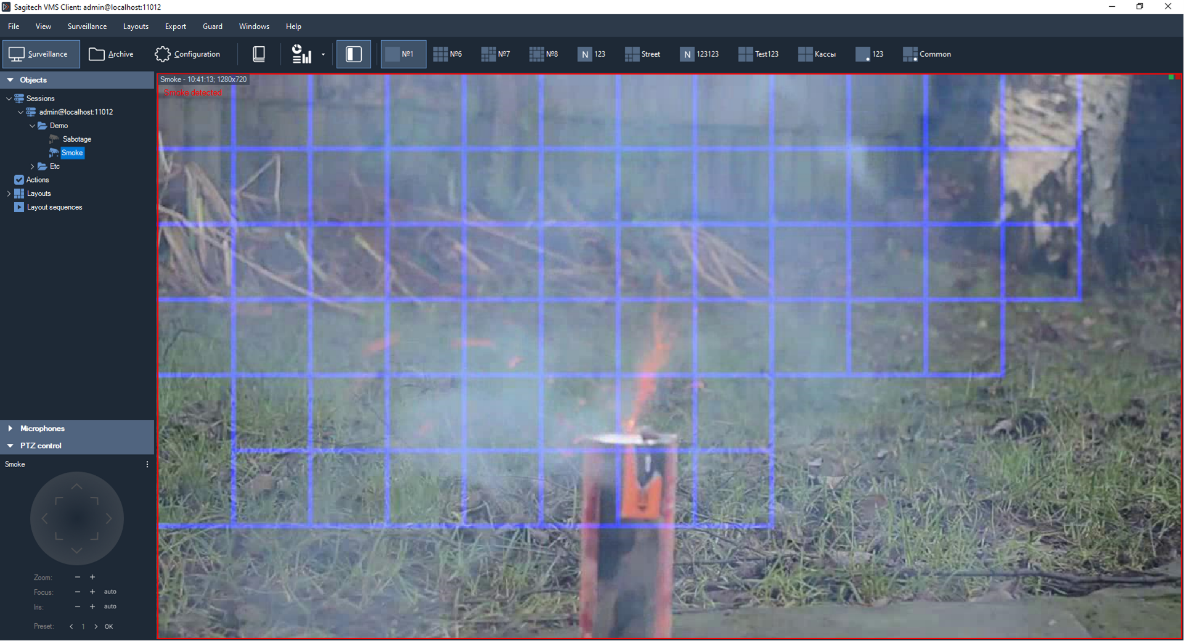Toggle the Actions checkbox item

point(19,180)
